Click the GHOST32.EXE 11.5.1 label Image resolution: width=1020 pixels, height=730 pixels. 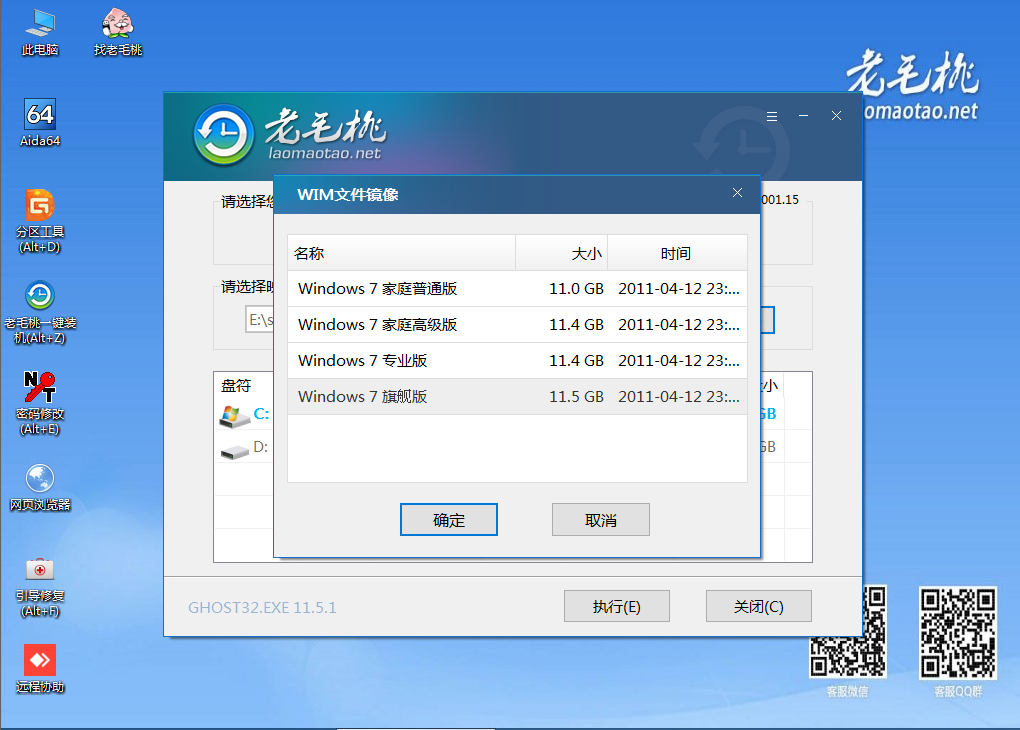pos(262,608)
